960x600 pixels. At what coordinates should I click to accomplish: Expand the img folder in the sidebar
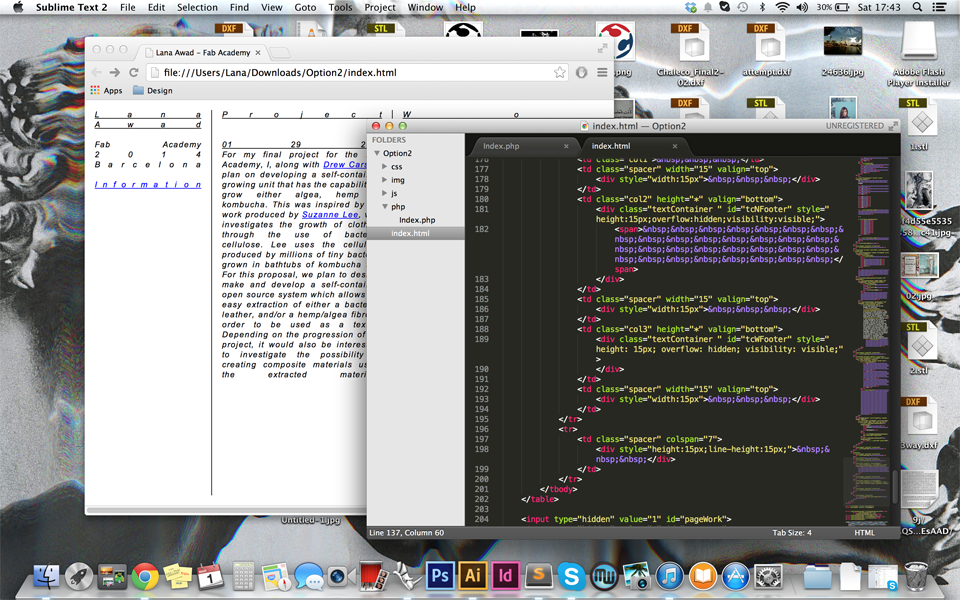(x=384, y=180)
